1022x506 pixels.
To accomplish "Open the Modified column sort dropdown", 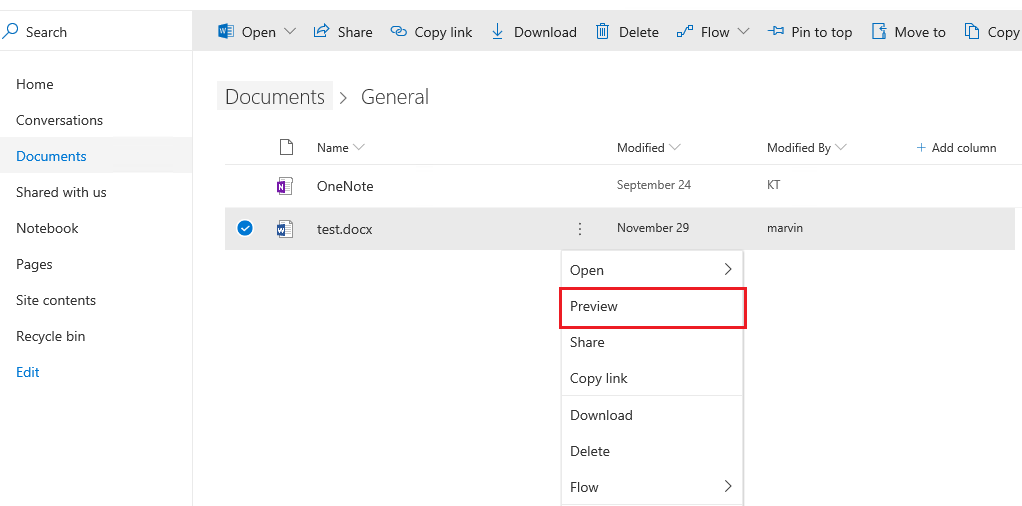I will coord(674,148).
